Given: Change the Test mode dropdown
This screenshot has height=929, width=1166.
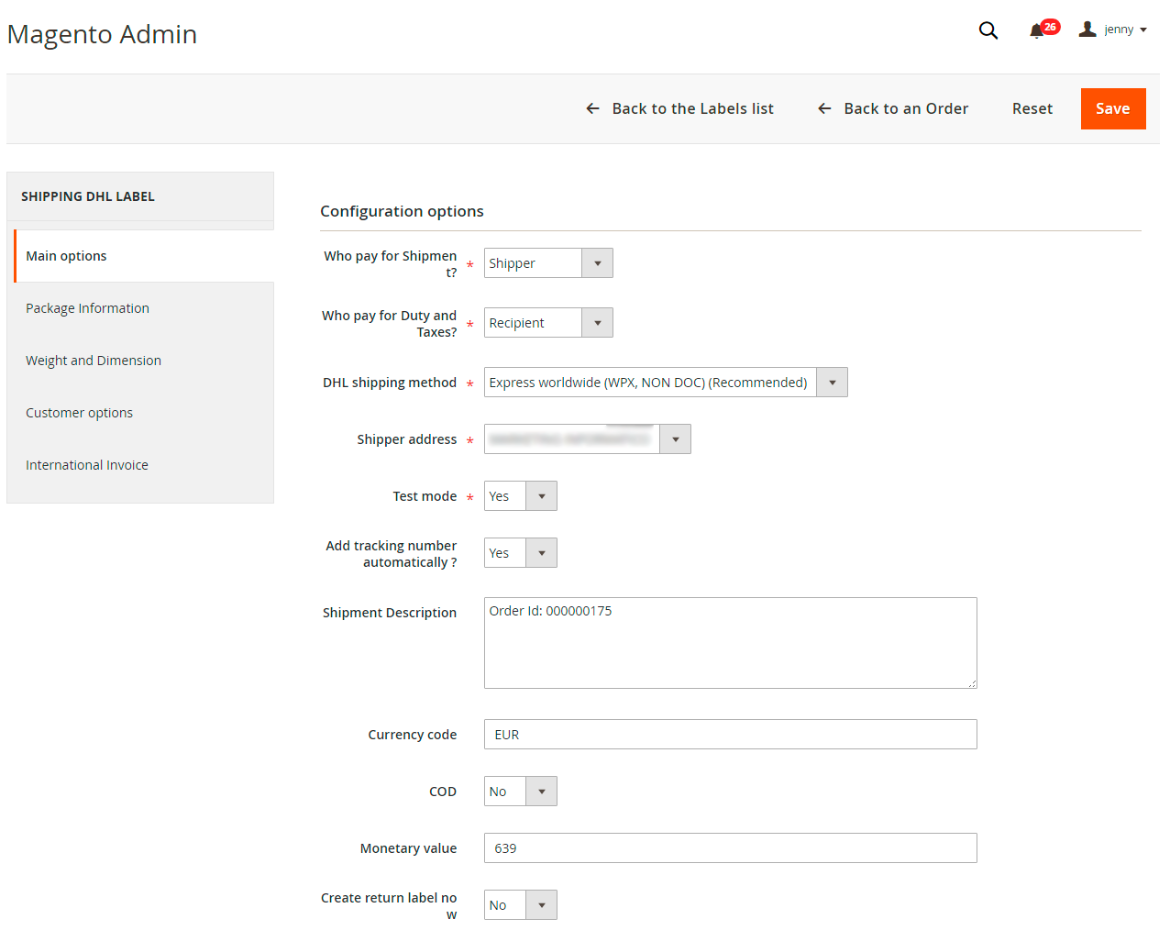Looking at the screenshot, I should (x=521, y=496).
